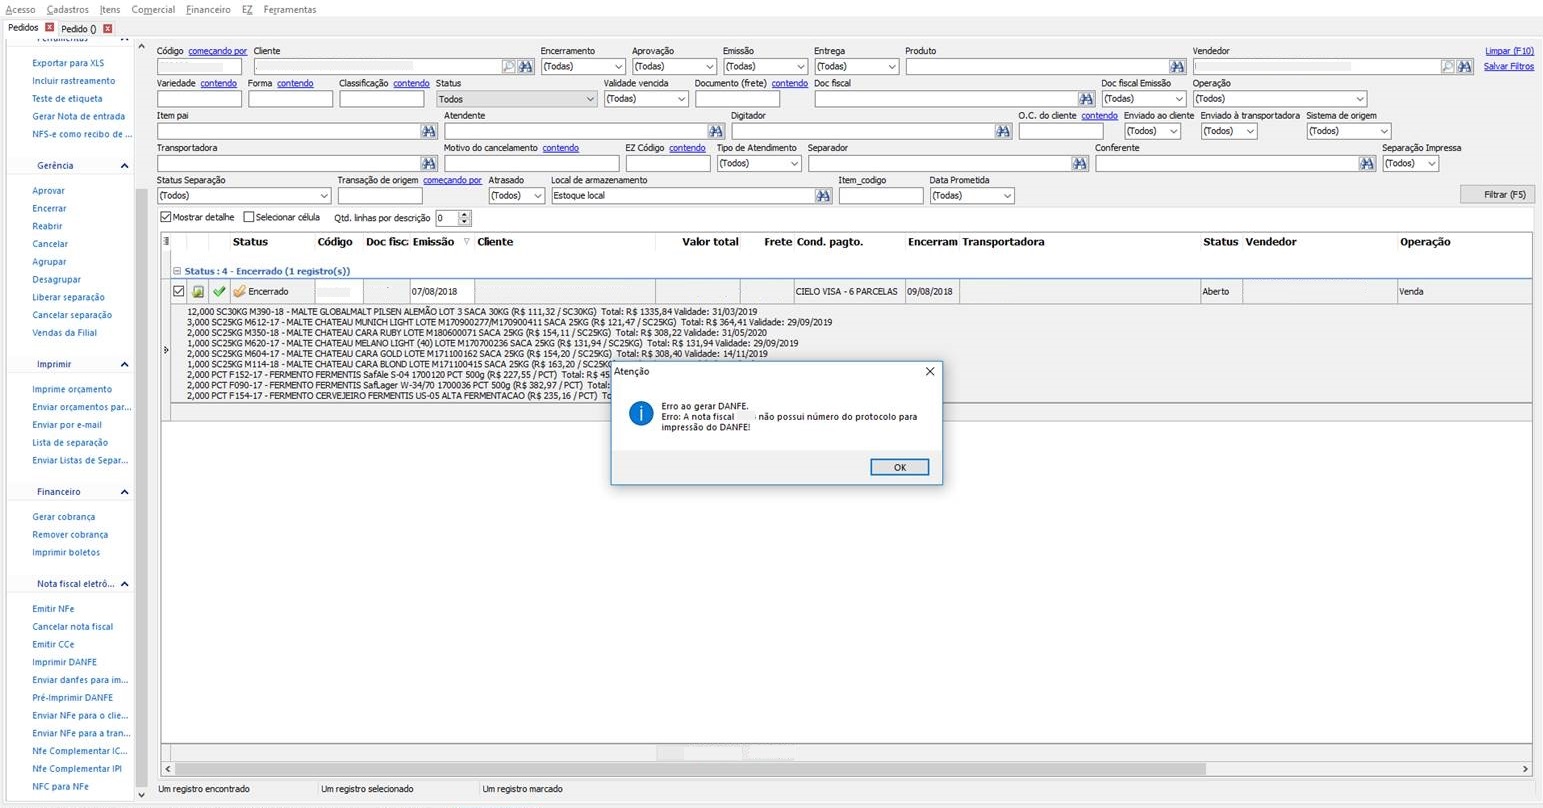Image resolution: width=1543 pixels, height=808 pixels.
Task: Click the binoculars icon for Item pai
Action: tap(429, 131)
